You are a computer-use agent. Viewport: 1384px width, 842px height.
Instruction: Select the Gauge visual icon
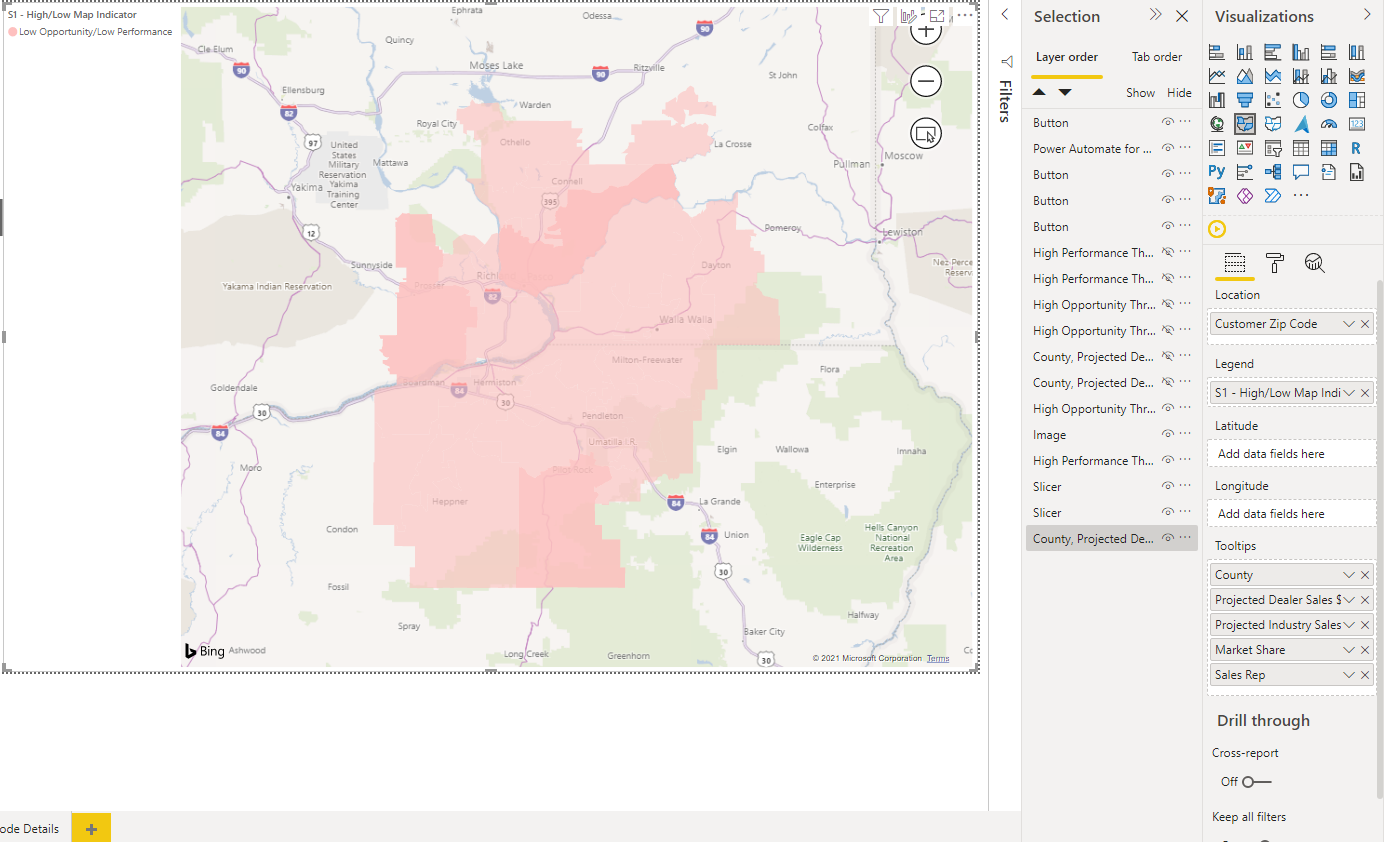click(x=1329, y=124)
